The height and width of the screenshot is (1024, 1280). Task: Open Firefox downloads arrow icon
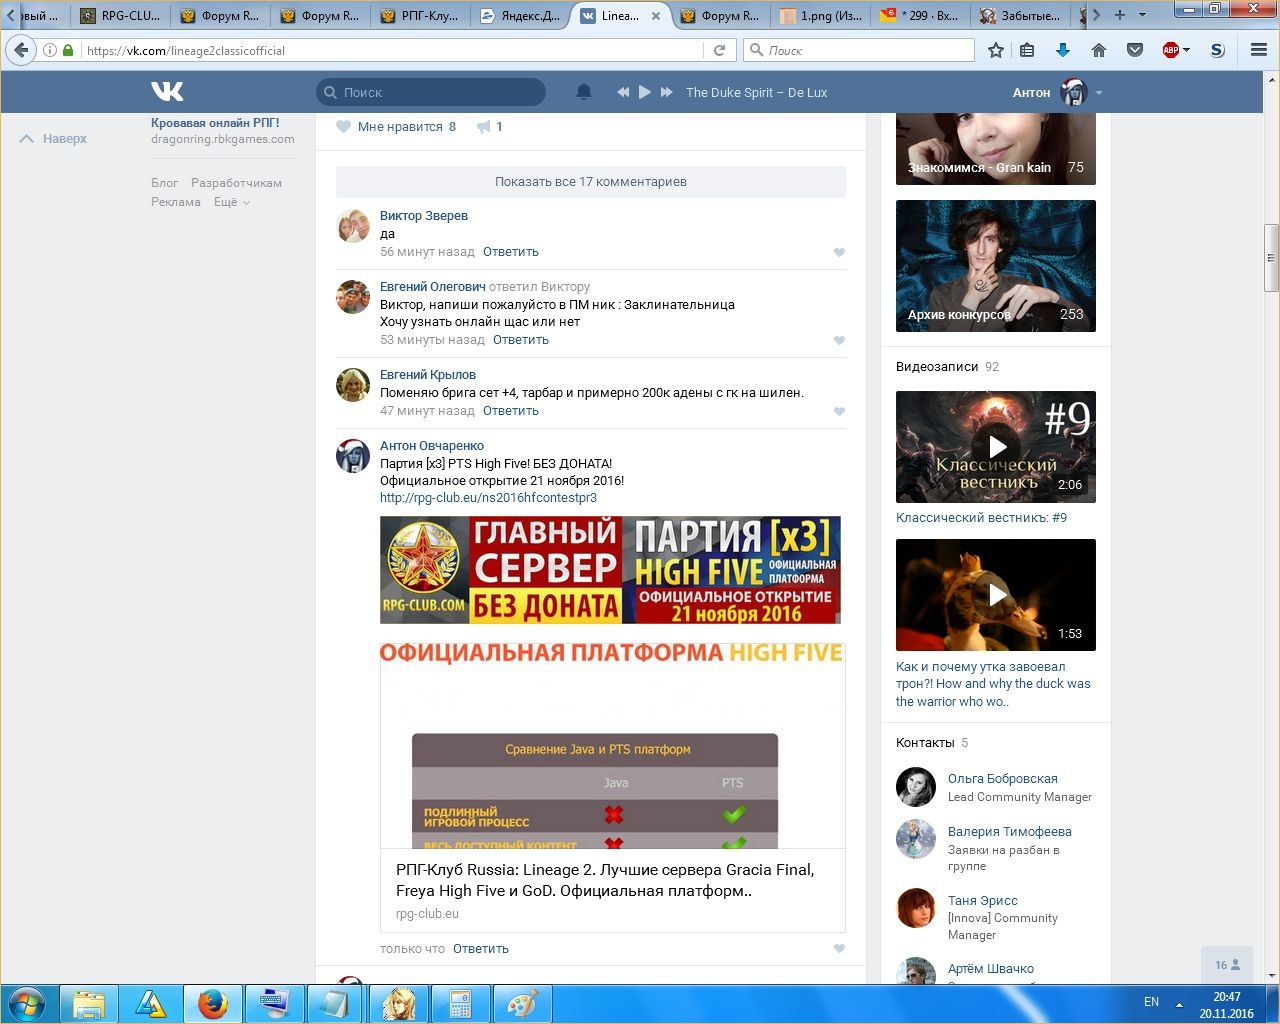click(x=1063, y=50)
